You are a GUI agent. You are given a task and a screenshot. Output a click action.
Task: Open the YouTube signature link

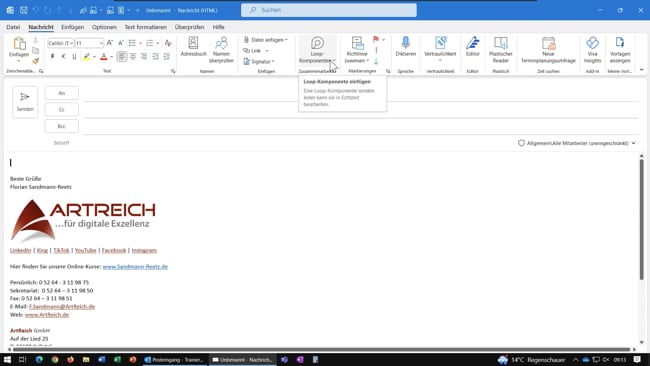click(85, 250)
